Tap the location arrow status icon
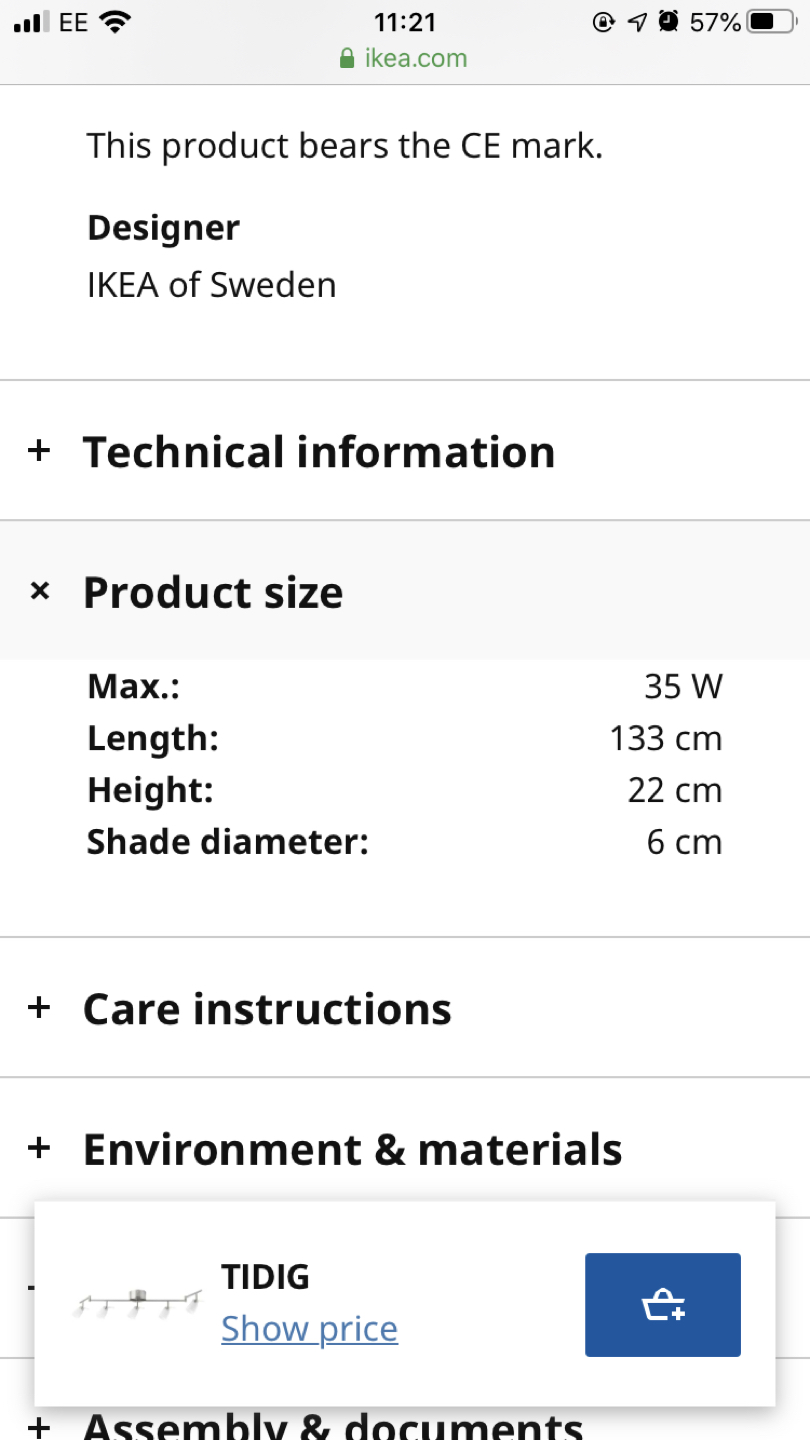The image size is (810, 1440). click(x=637, y=22)
